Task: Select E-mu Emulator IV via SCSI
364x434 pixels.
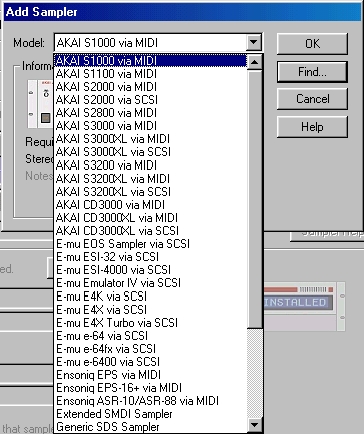Action: click(x=151, y=283)
